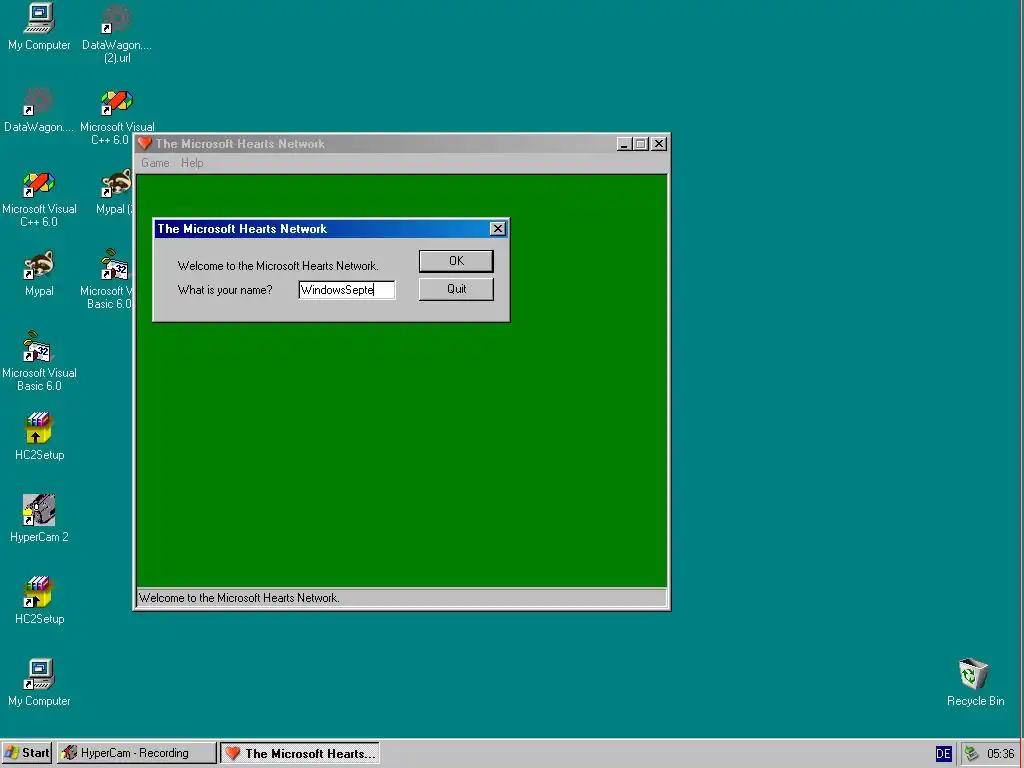Viewport: 1024px width, 768px height.
Task: Click the taskbar clock showing 05:36
Action: (x=1000, y=754)
